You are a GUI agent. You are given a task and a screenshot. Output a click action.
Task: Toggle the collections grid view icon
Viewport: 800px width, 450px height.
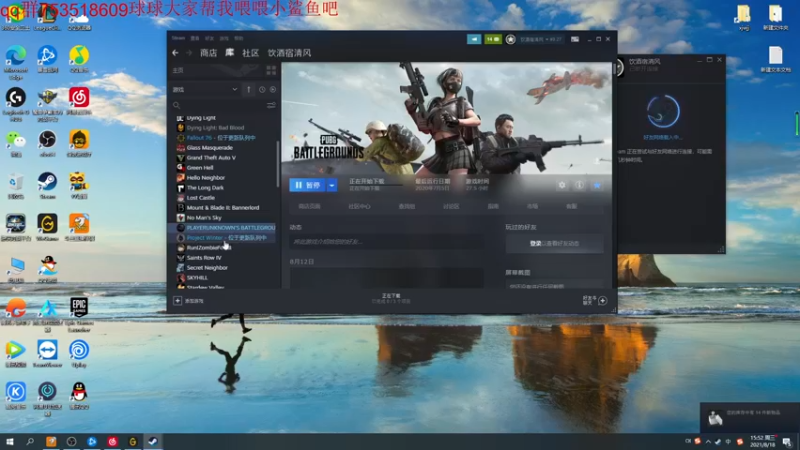click(271, 70)
